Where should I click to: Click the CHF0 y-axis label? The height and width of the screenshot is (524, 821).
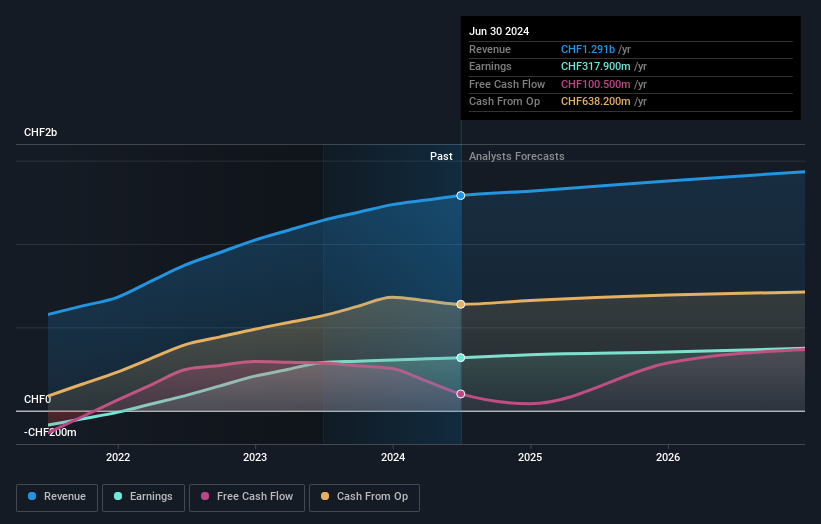(x=37, y=399)
